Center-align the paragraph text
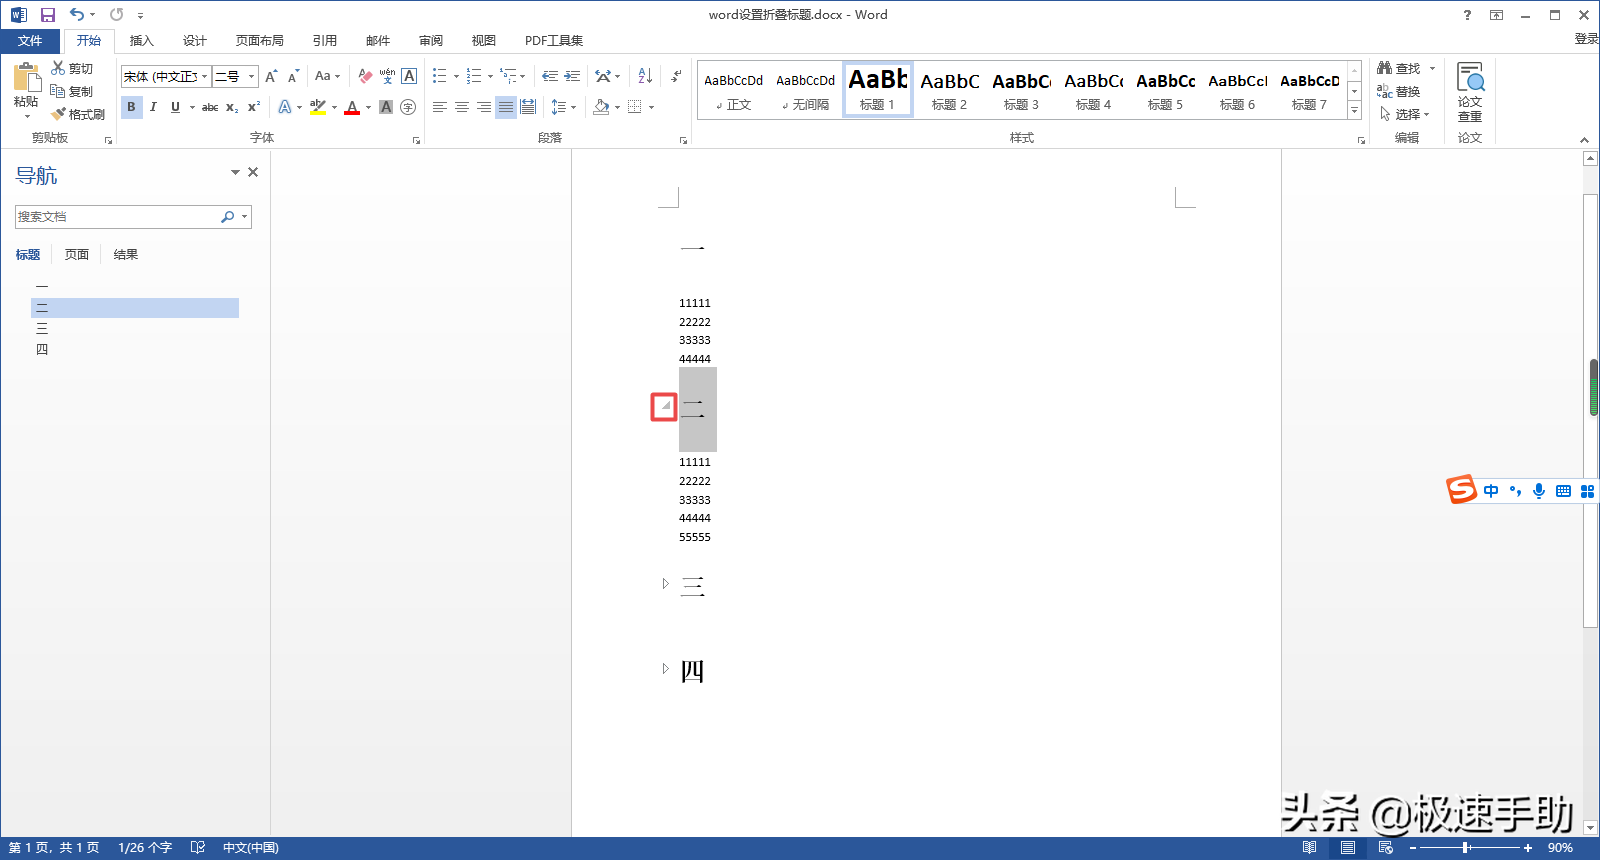1600x860 pixels. click(x=461, y=107)
